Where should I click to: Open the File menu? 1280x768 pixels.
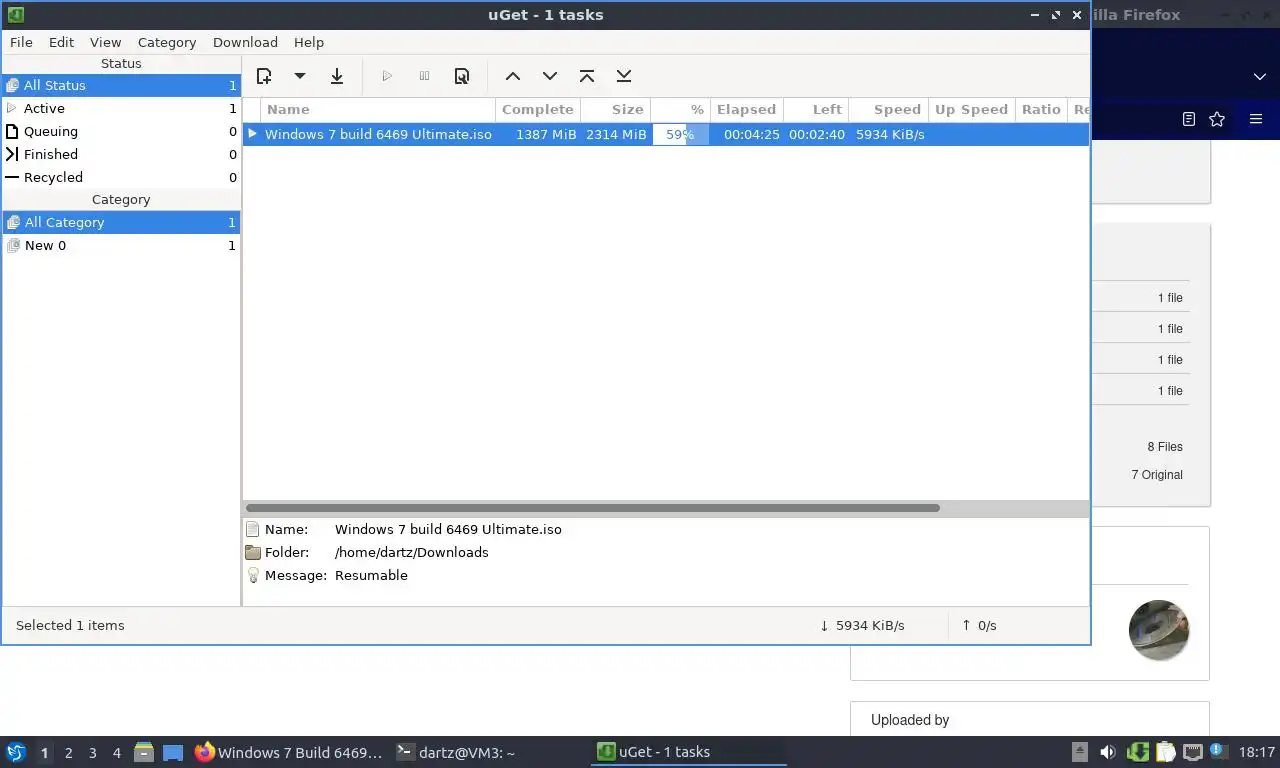coord(21,42)
